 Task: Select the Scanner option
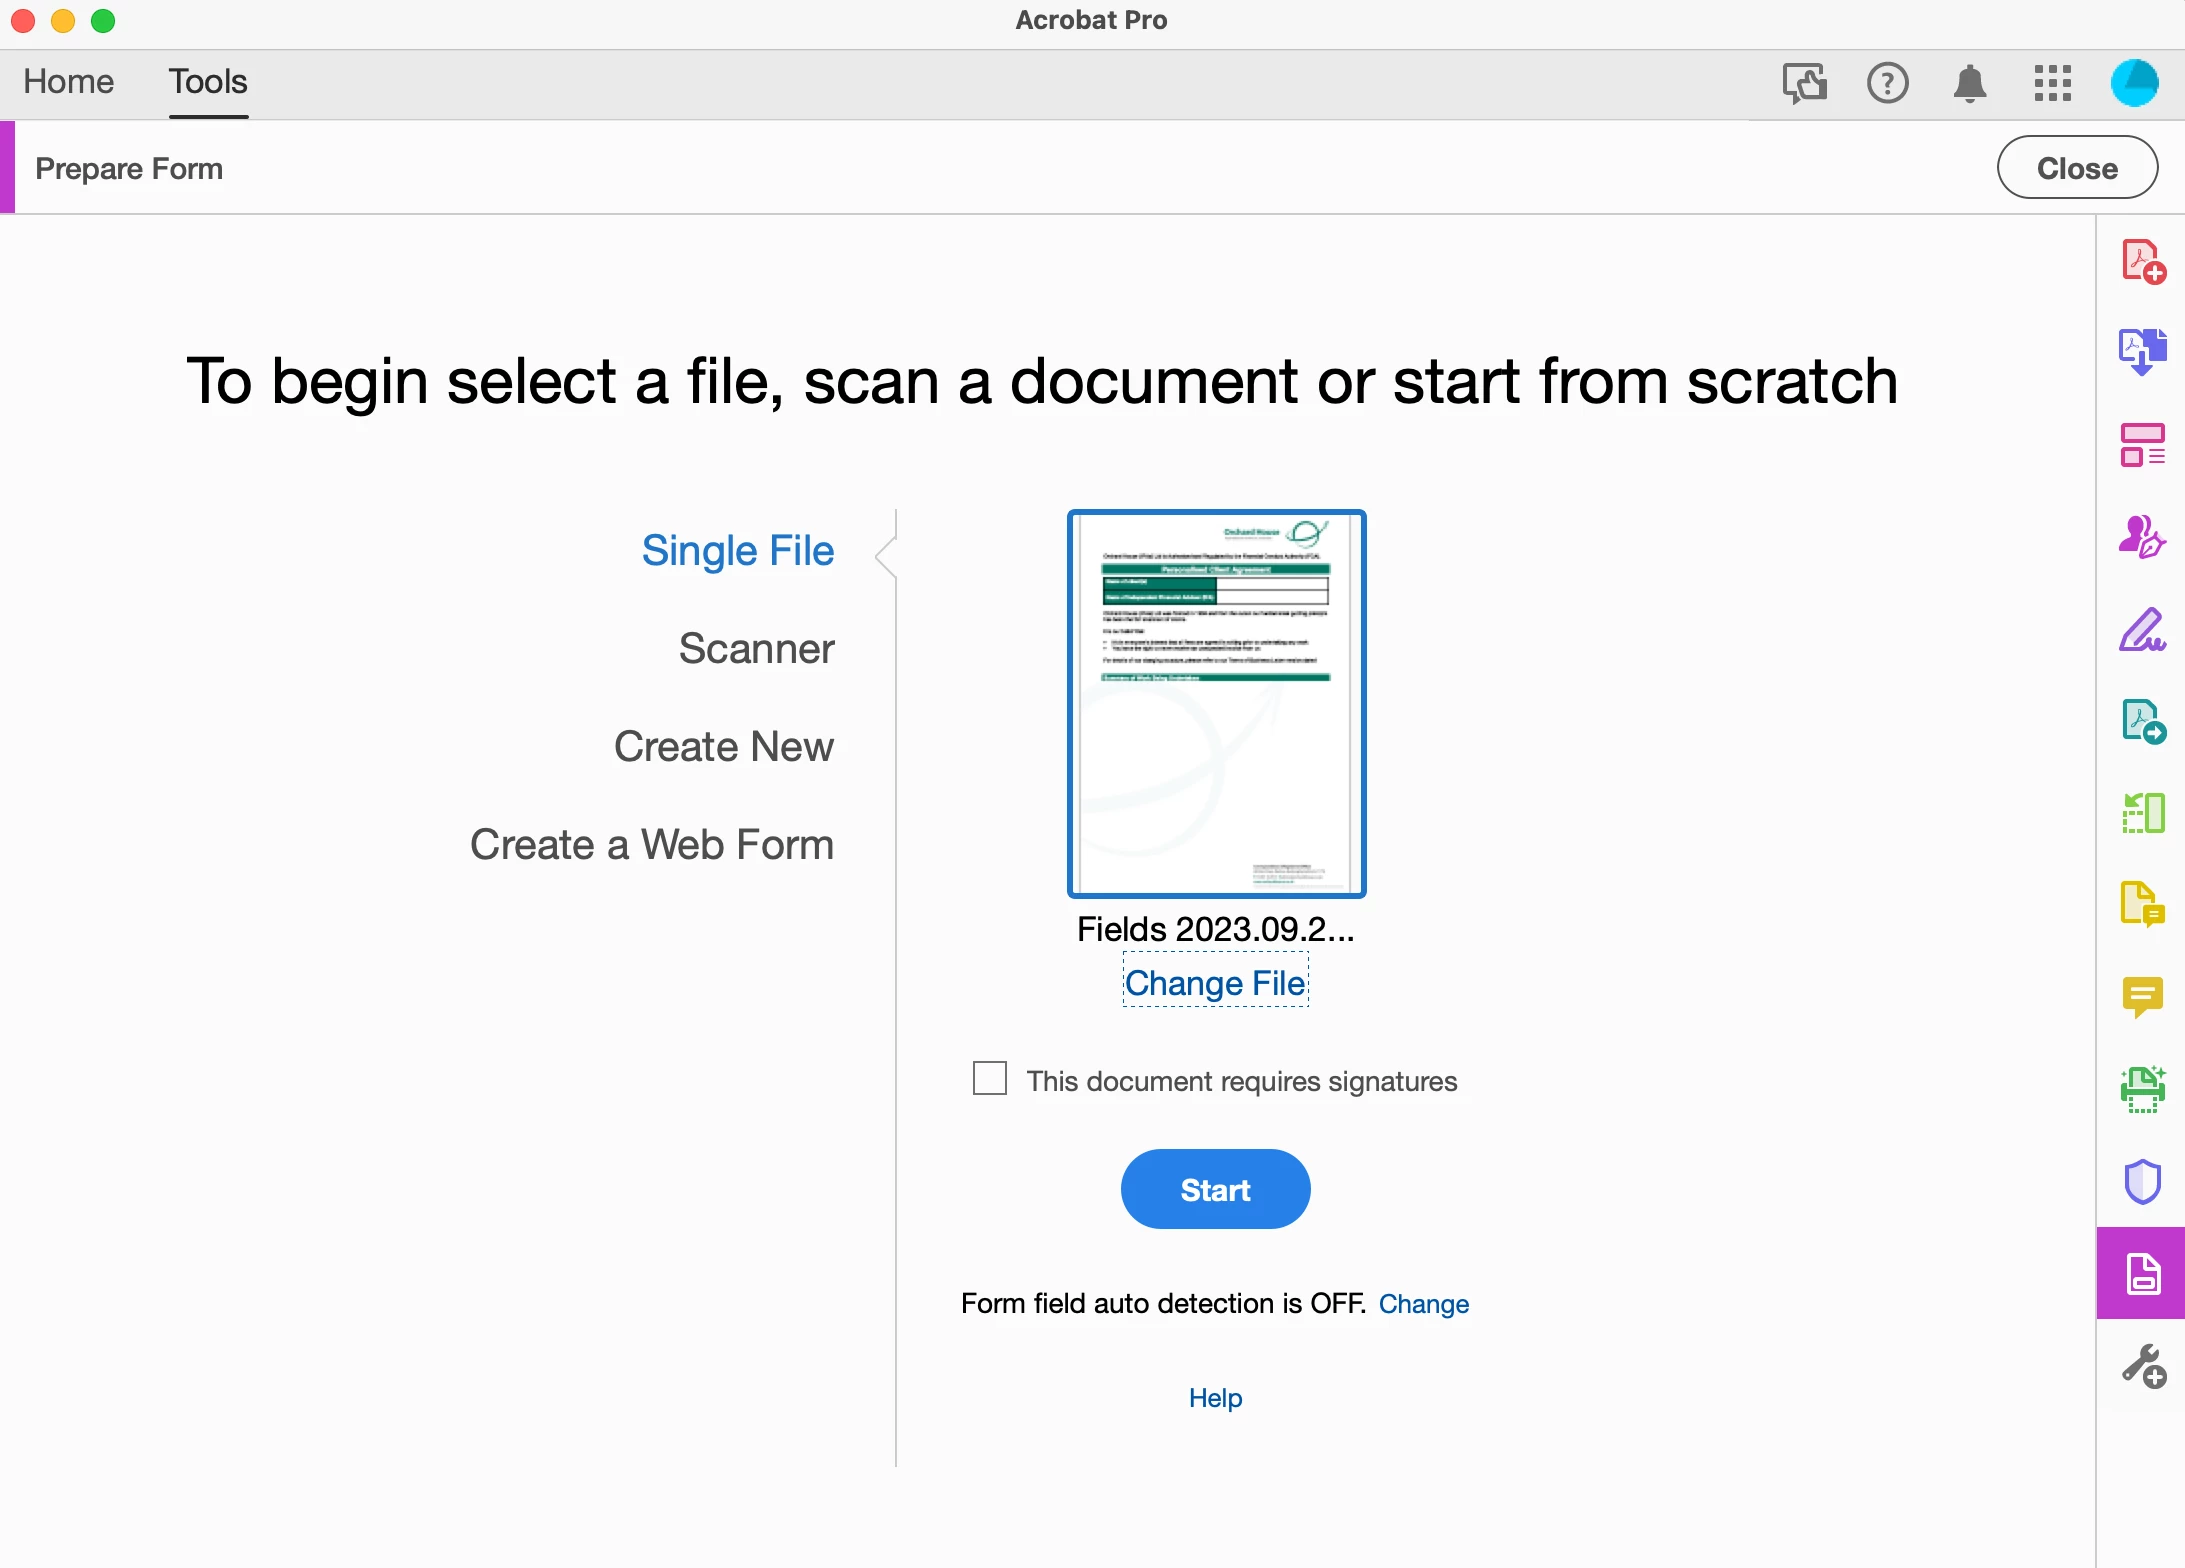click(756, 649)
